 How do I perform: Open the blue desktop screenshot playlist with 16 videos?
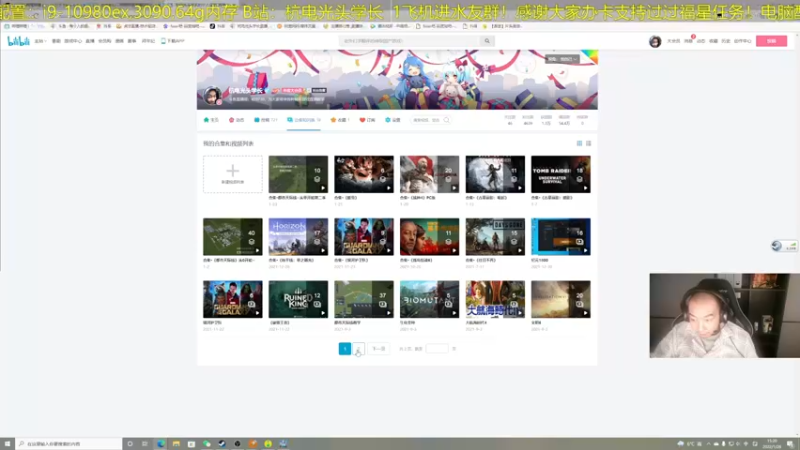pos(561,237)
